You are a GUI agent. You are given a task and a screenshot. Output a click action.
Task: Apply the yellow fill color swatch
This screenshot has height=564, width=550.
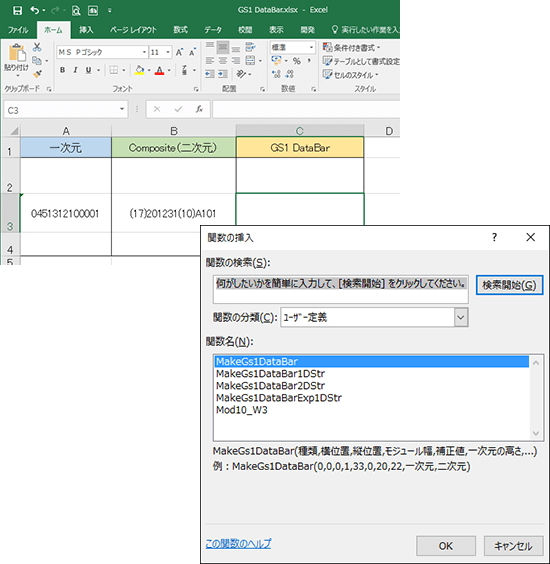pyautogui.click(x=140, y=70)
